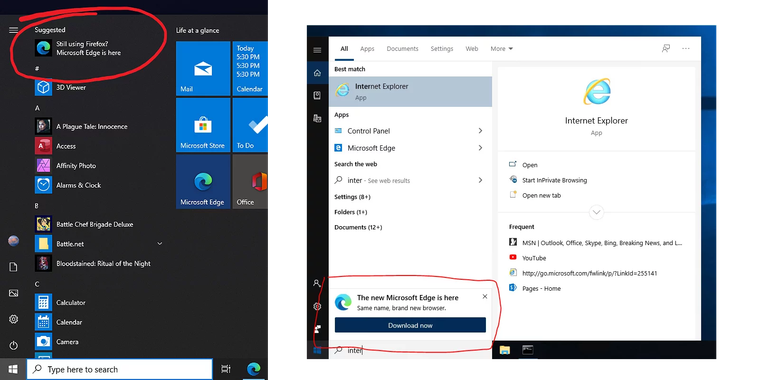760x380 pixels.
Task: Open the three-dot options in search header
Action: [685, 48]
